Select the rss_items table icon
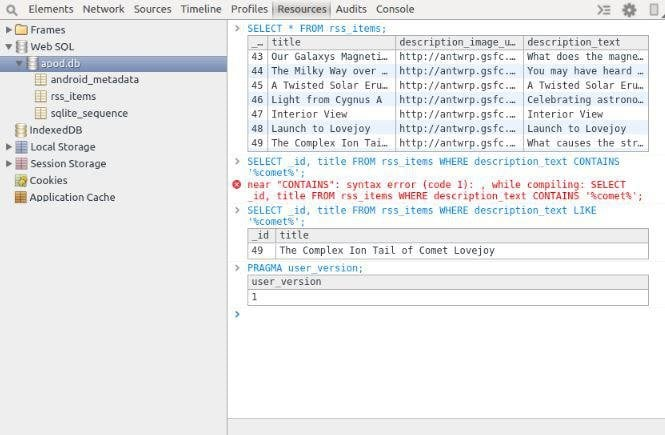The width and height of the screenshot is (665, 435). (x=41, y=97)
